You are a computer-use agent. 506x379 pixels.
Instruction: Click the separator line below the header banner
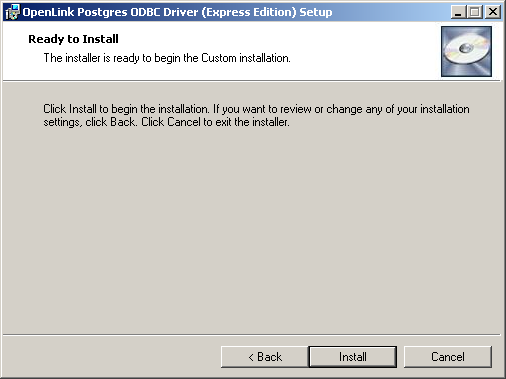click(252, 80)
